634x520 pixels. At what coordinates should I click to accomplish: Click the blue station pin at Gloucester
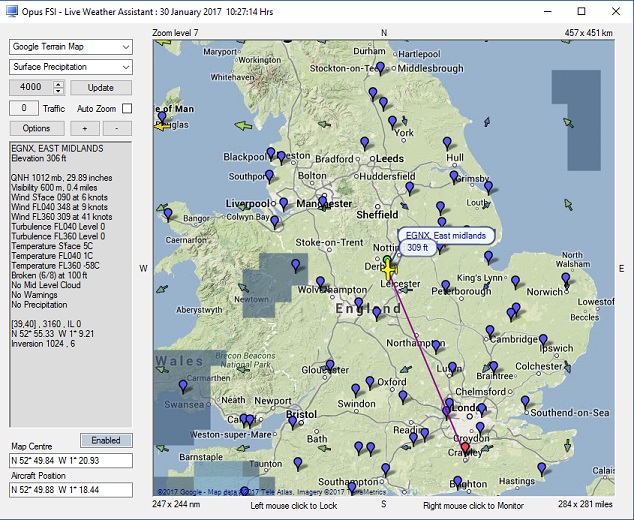pos(330,366)
